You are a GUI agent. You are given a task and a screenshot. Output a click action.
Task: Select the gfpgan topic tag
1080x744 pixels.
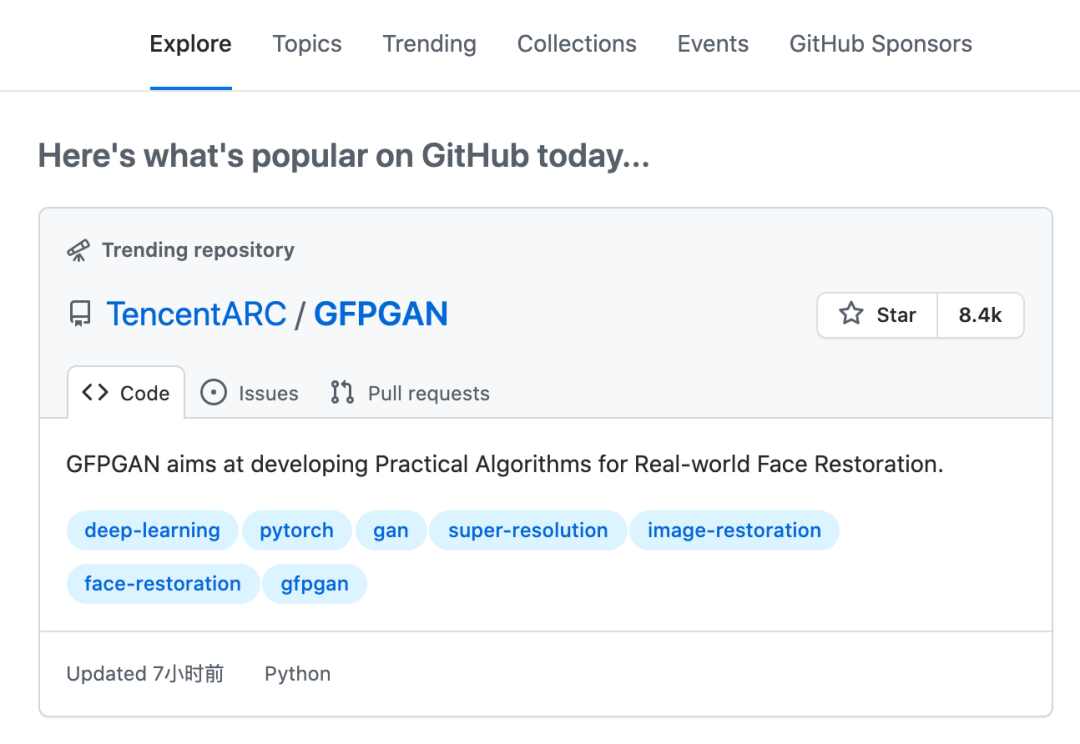coord(315,584)
